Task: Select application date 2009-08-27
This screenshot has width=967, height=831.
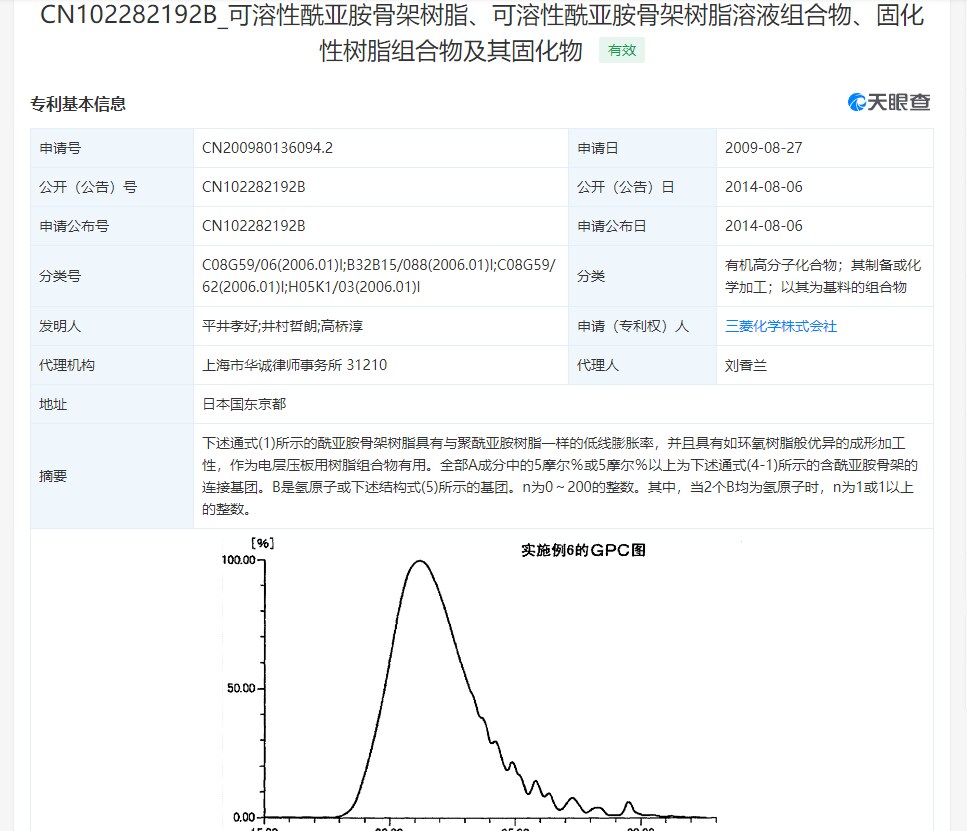Action: [763, 148]
